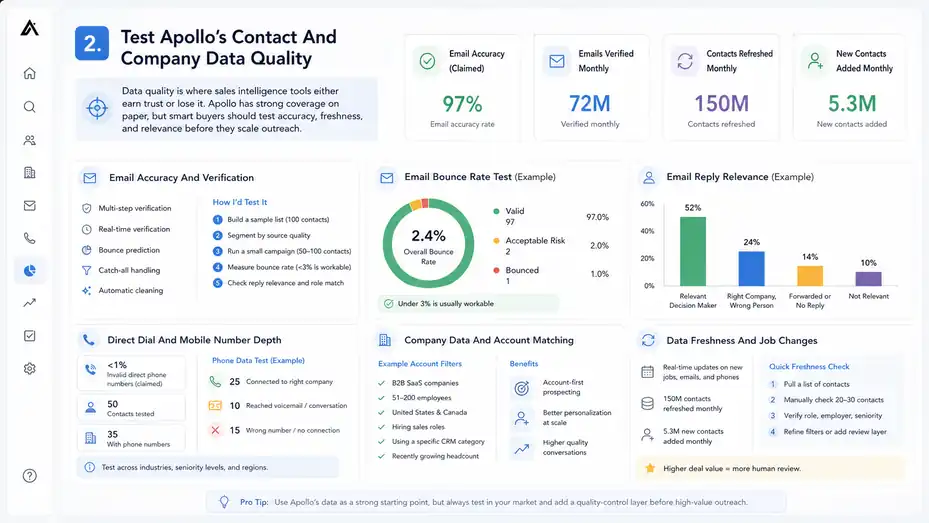The height and width of the screenshot is (523, 929).
Task: Click the target crosshair icon beside the description
Action: pos(97,108)
